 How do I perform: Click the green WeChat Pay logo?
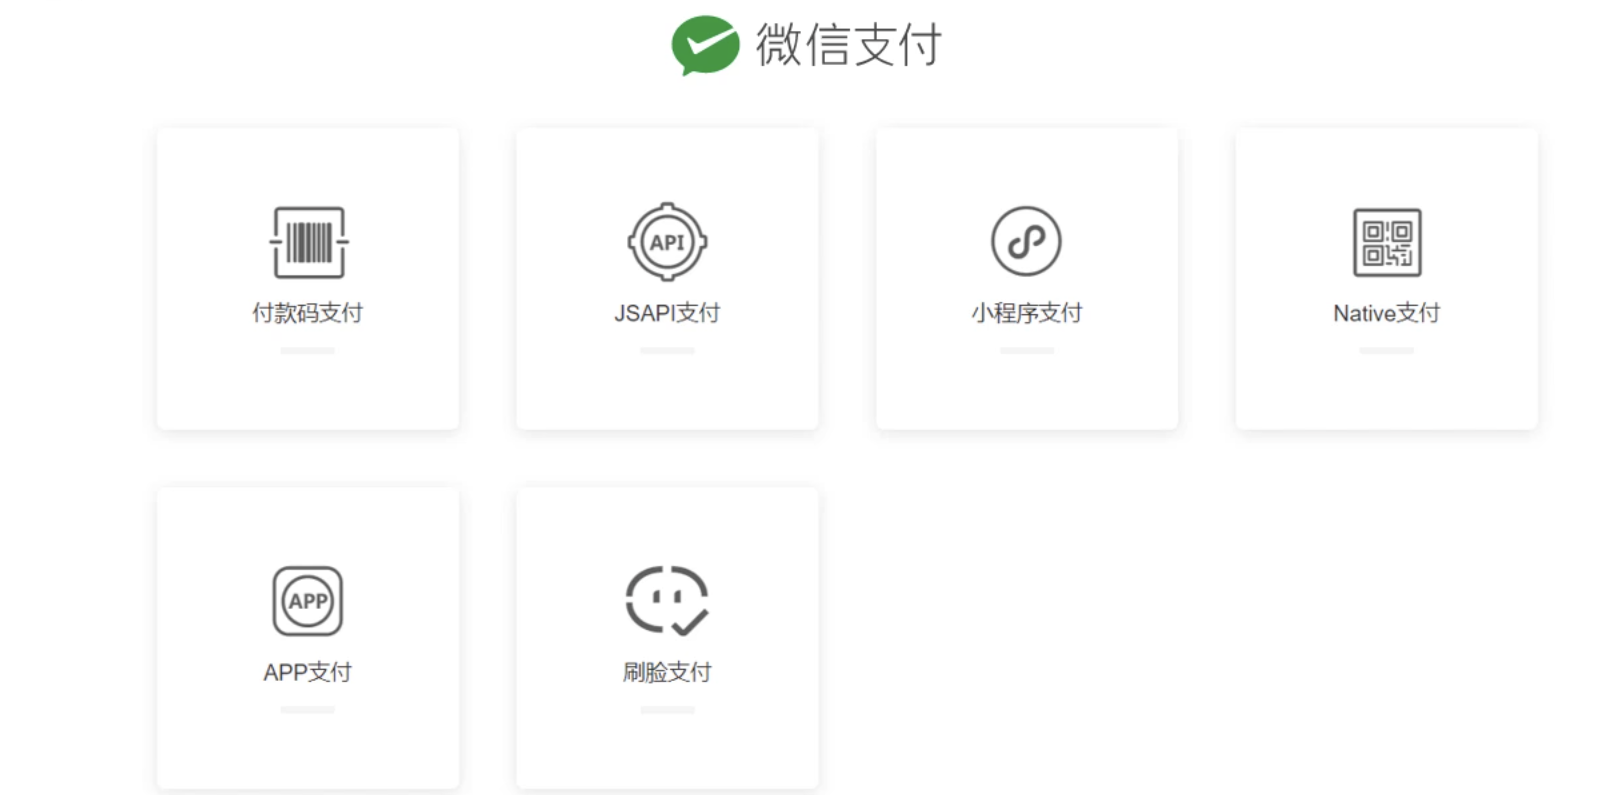coord(705,45)
